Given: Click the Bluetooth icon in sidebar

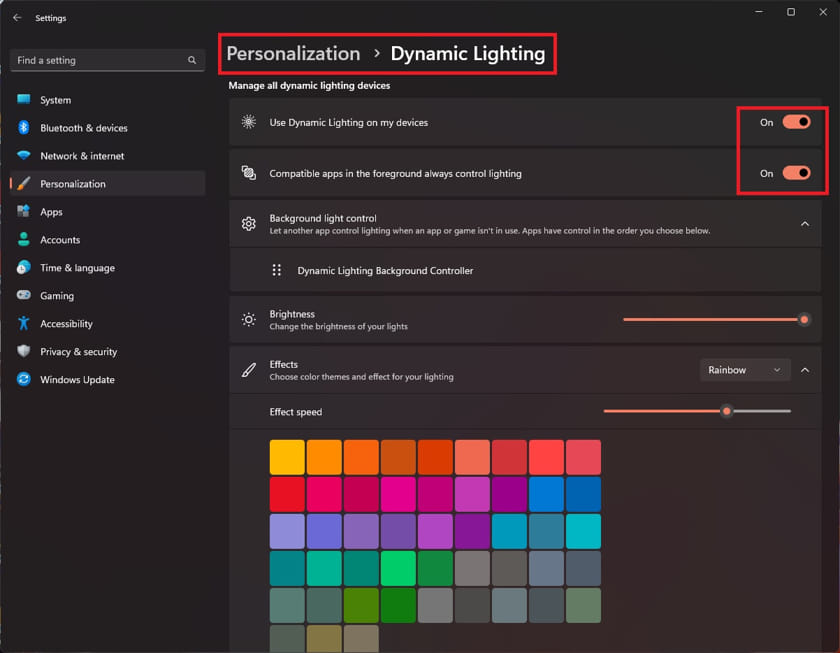Looking at the screenshot, I should 24,127.
